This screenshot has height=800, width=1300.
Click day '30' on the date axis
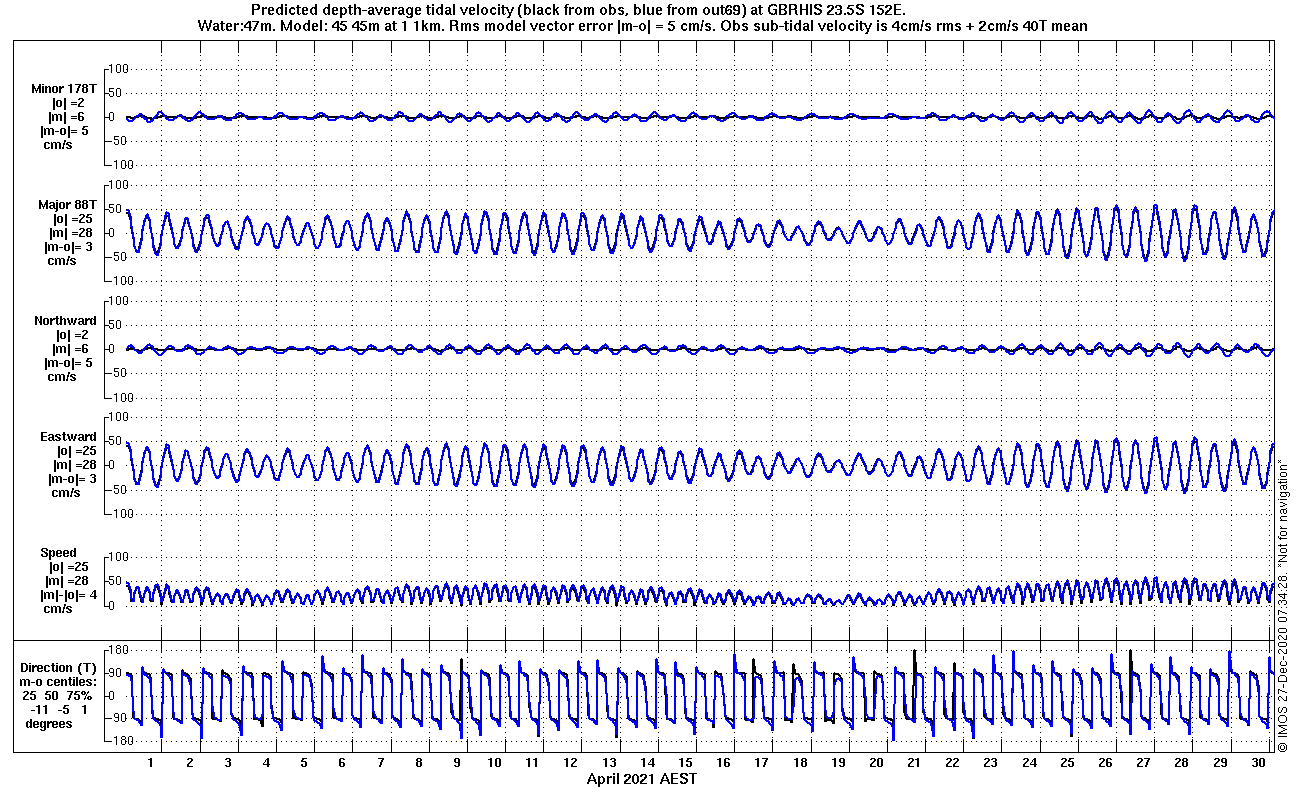1257,762
